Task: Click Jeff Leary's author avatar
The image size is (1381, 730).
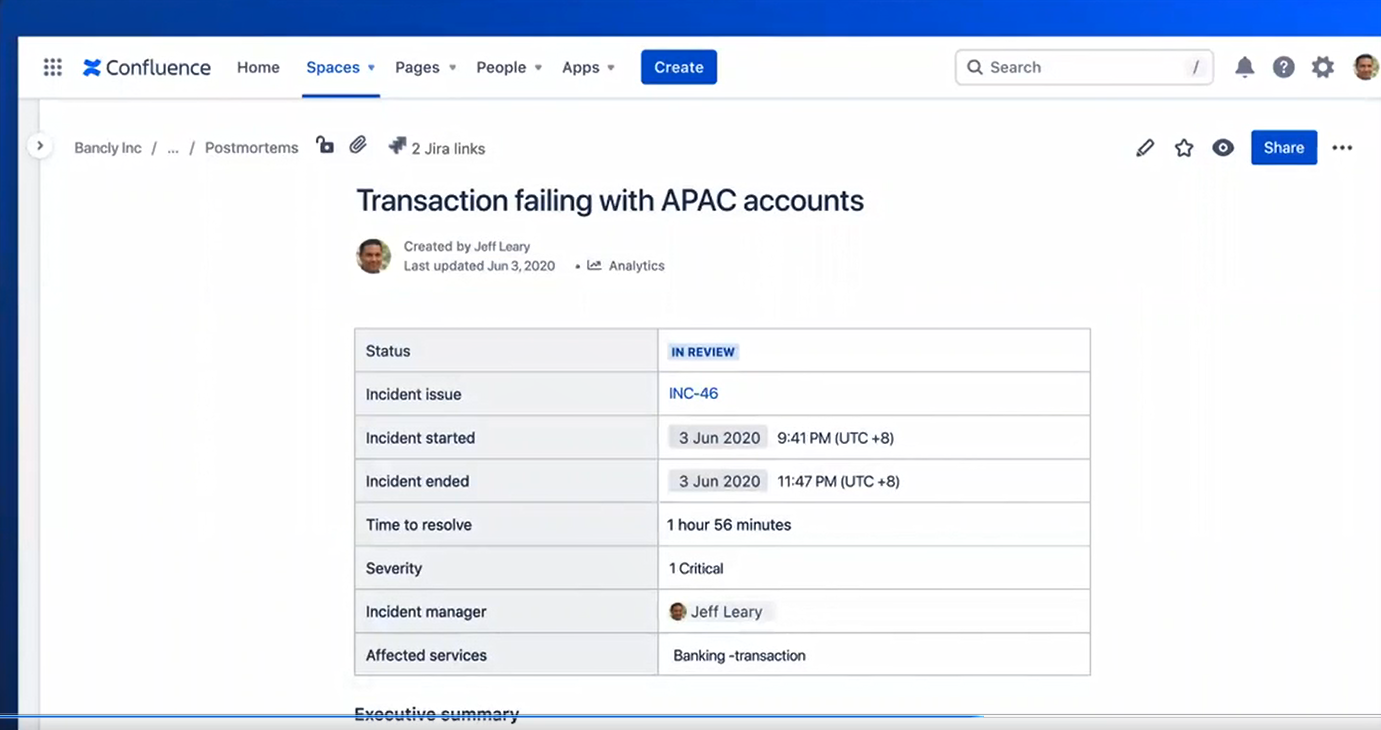Action: [x=374, y=256]
